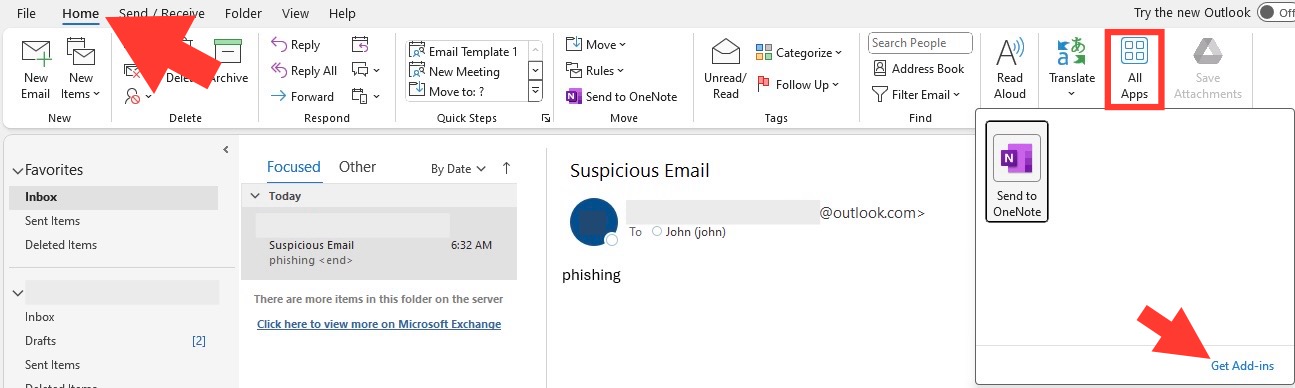The image size is (1295, 388).
Task: Open the Categorize dropdown
Action: (799, 53)
